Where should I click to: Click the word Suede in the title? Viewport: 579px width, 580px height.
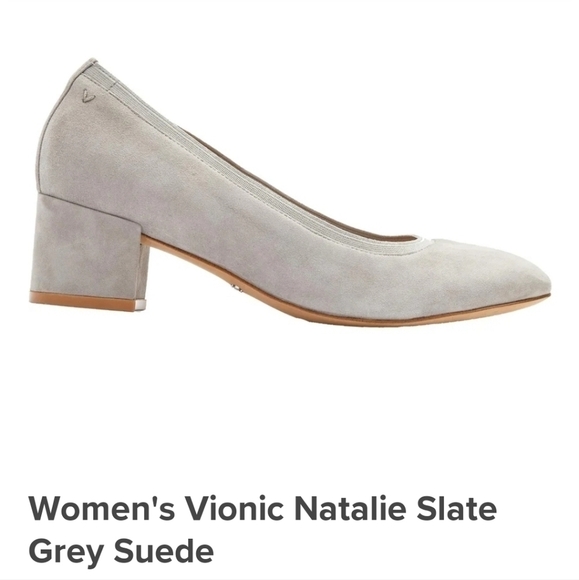164,551
